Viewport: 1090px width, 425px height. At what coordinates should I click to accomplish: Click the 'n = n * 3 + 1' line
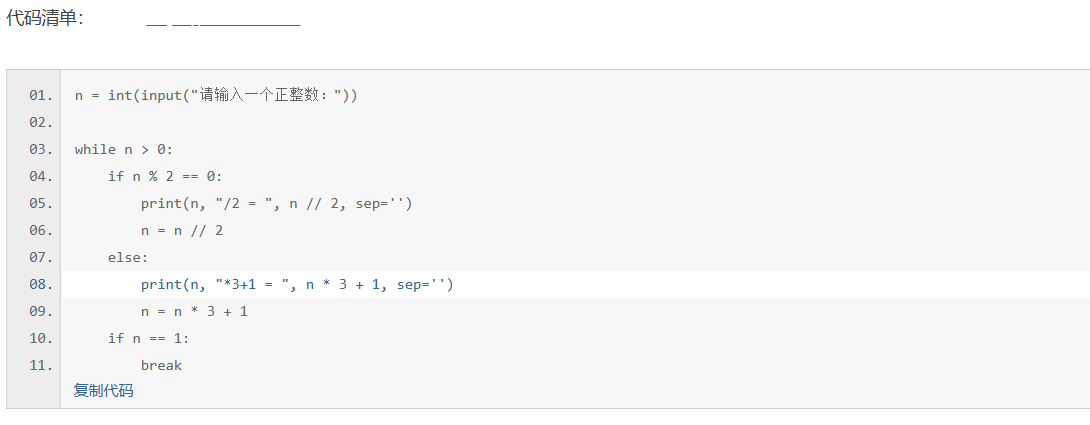click(x=194, y=312)
